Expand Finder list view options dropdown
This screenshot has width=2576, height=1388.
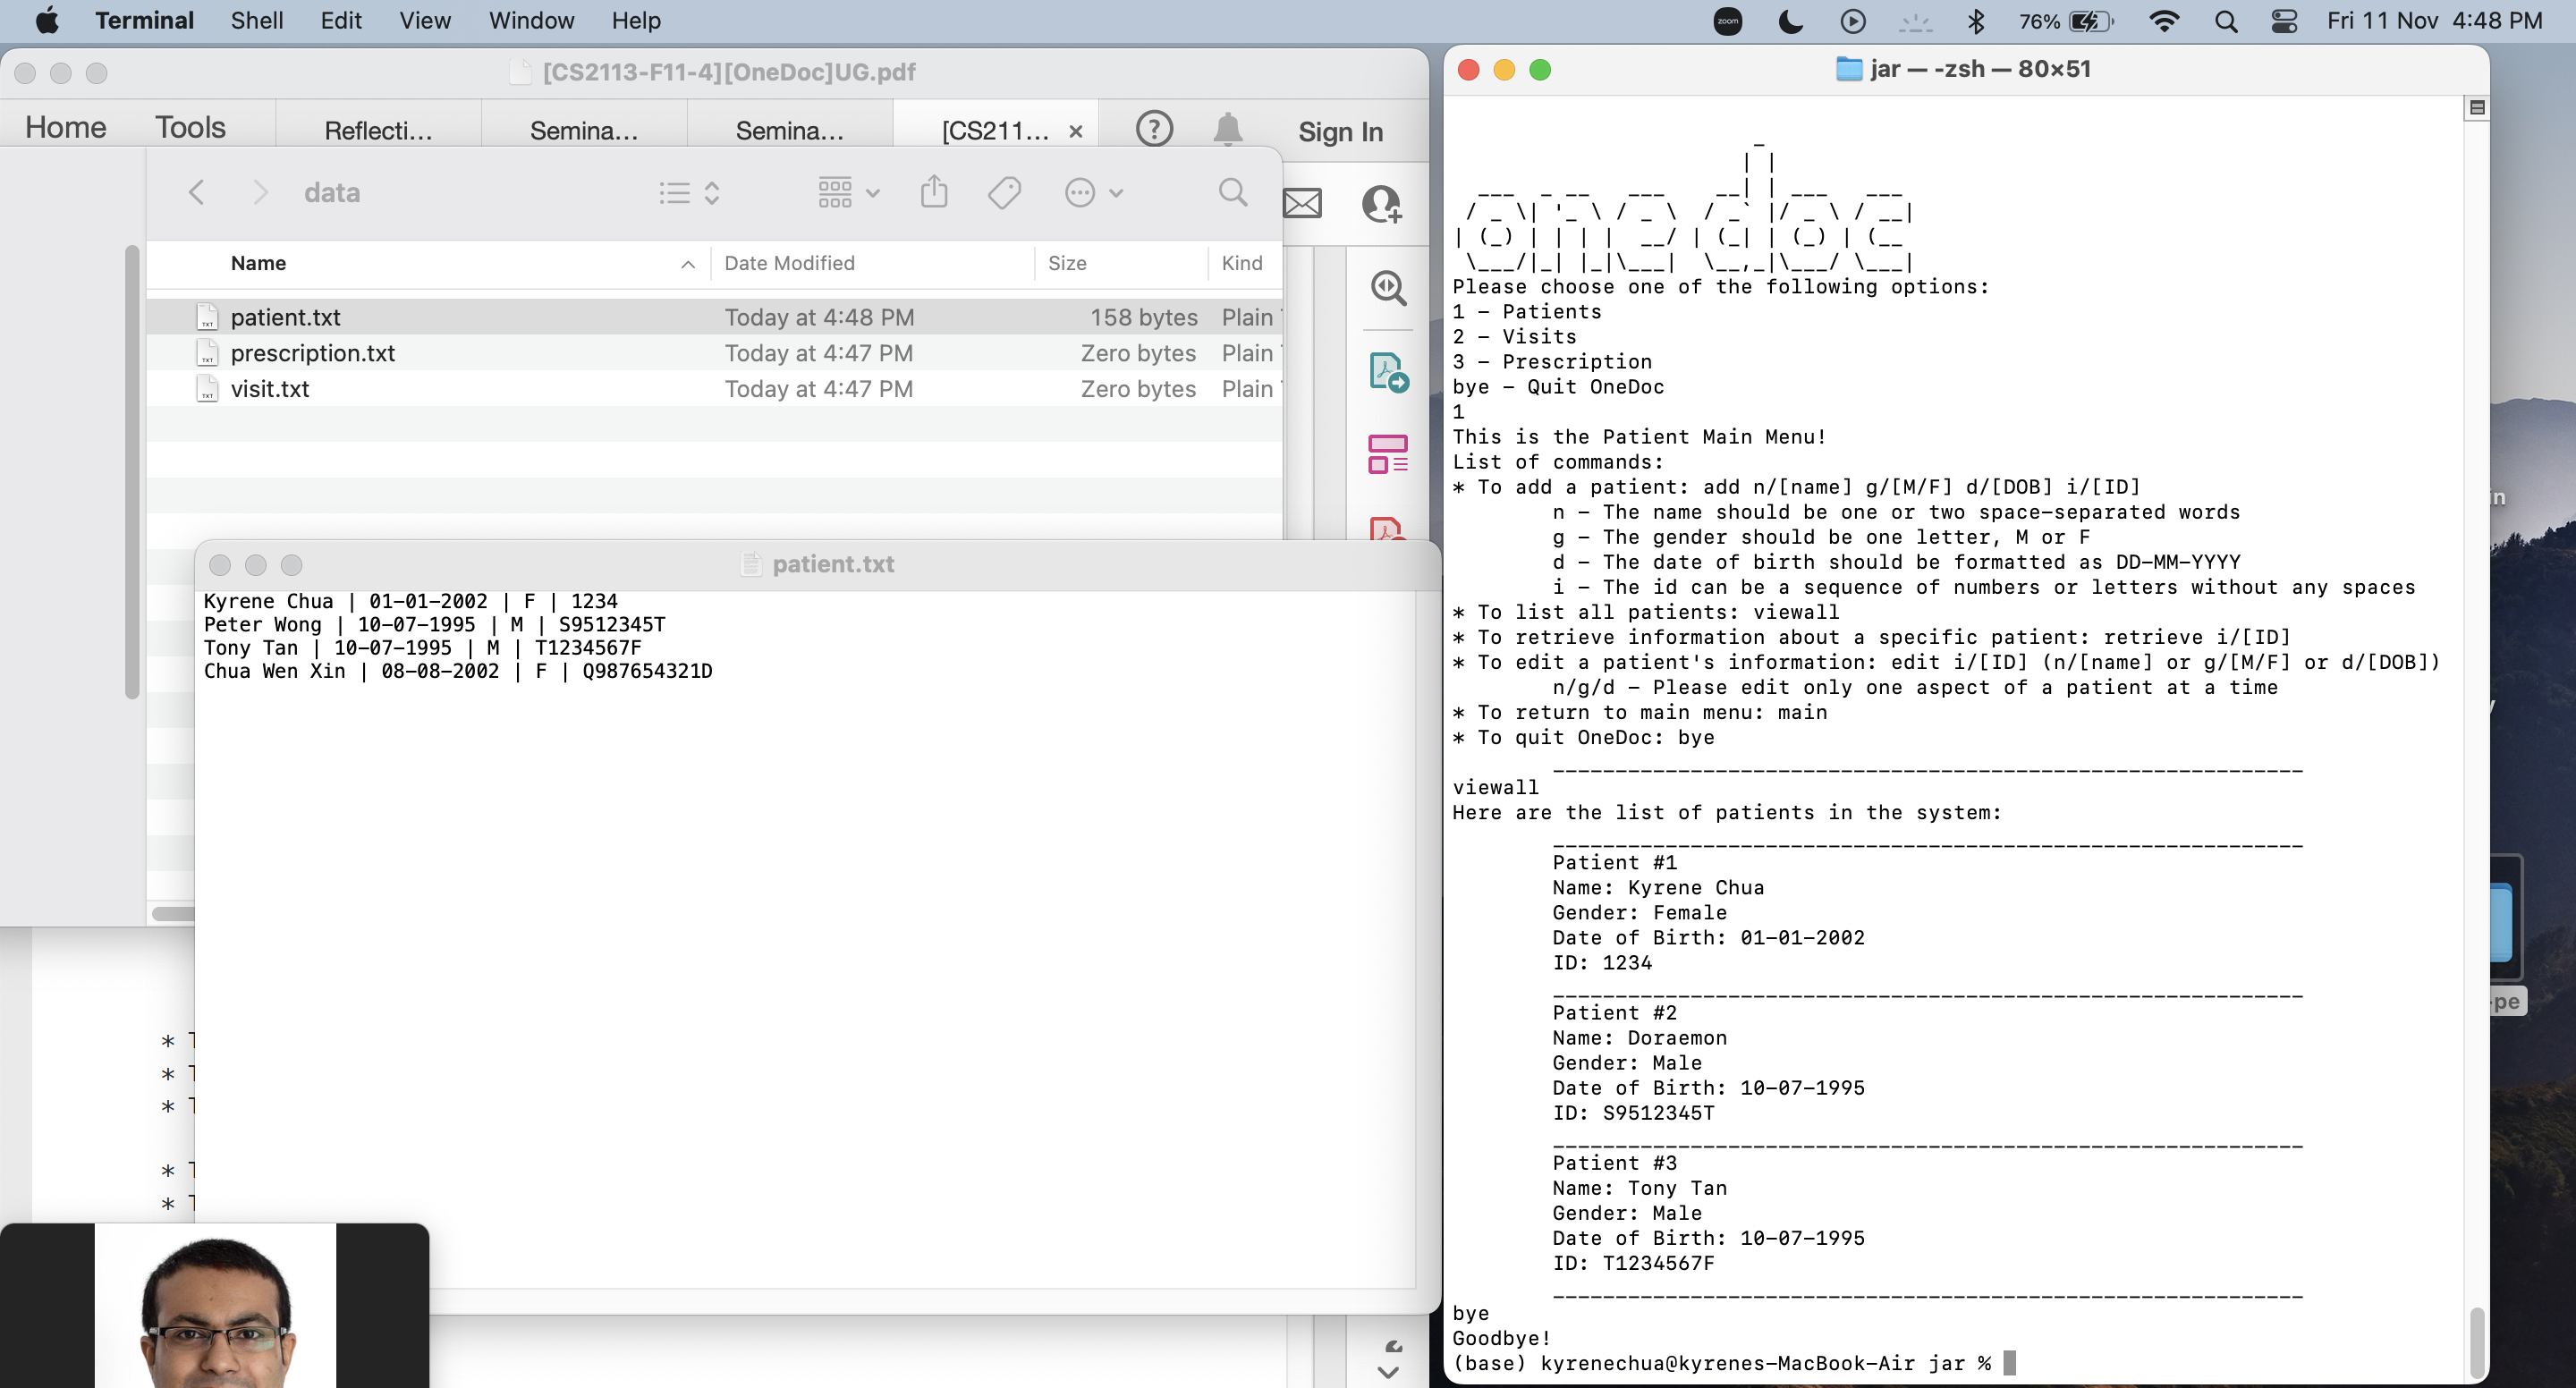pos(689,192)
